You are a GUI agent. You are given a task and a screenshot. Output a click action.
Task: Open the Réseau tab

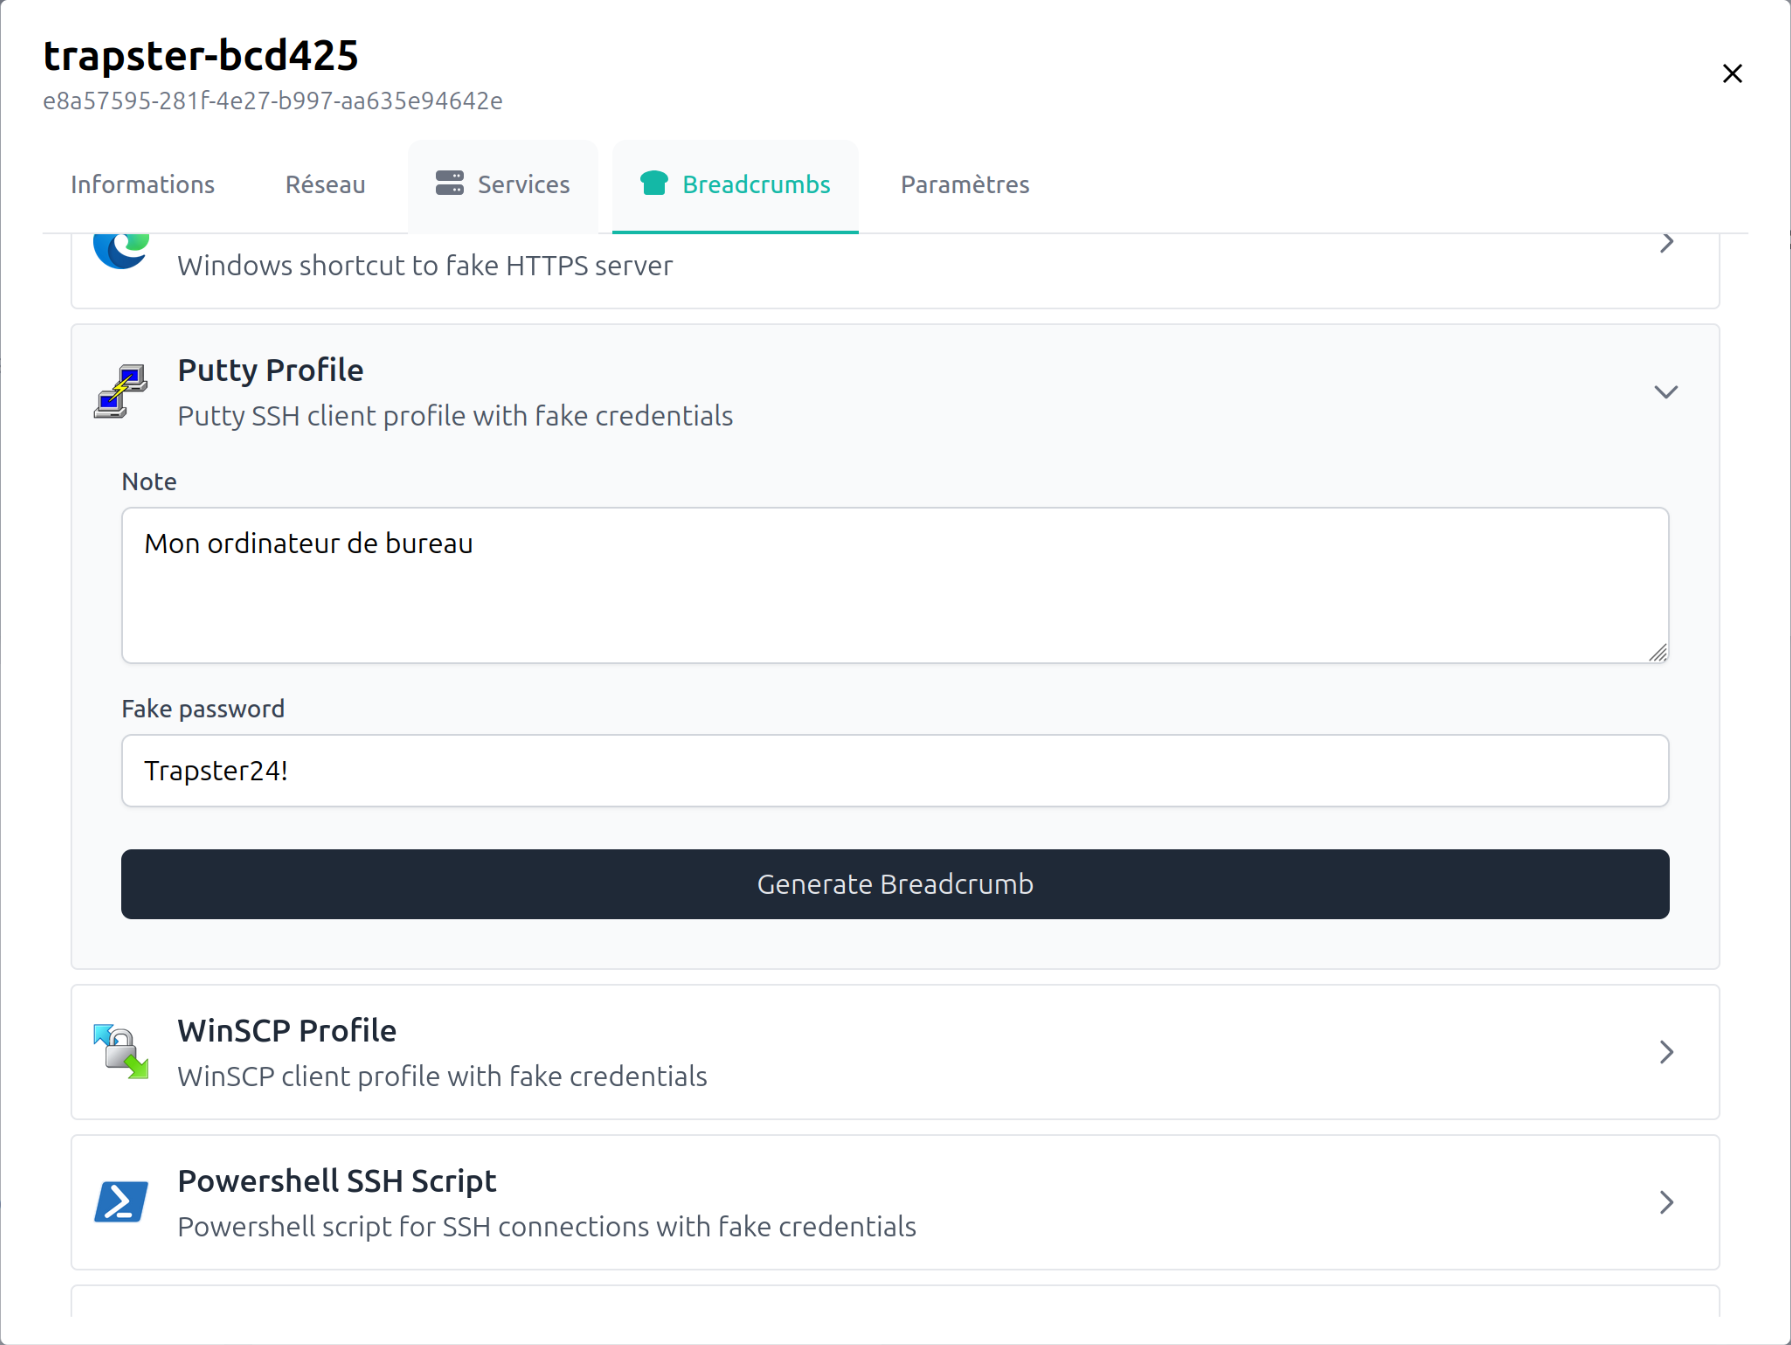coord(325,185)
